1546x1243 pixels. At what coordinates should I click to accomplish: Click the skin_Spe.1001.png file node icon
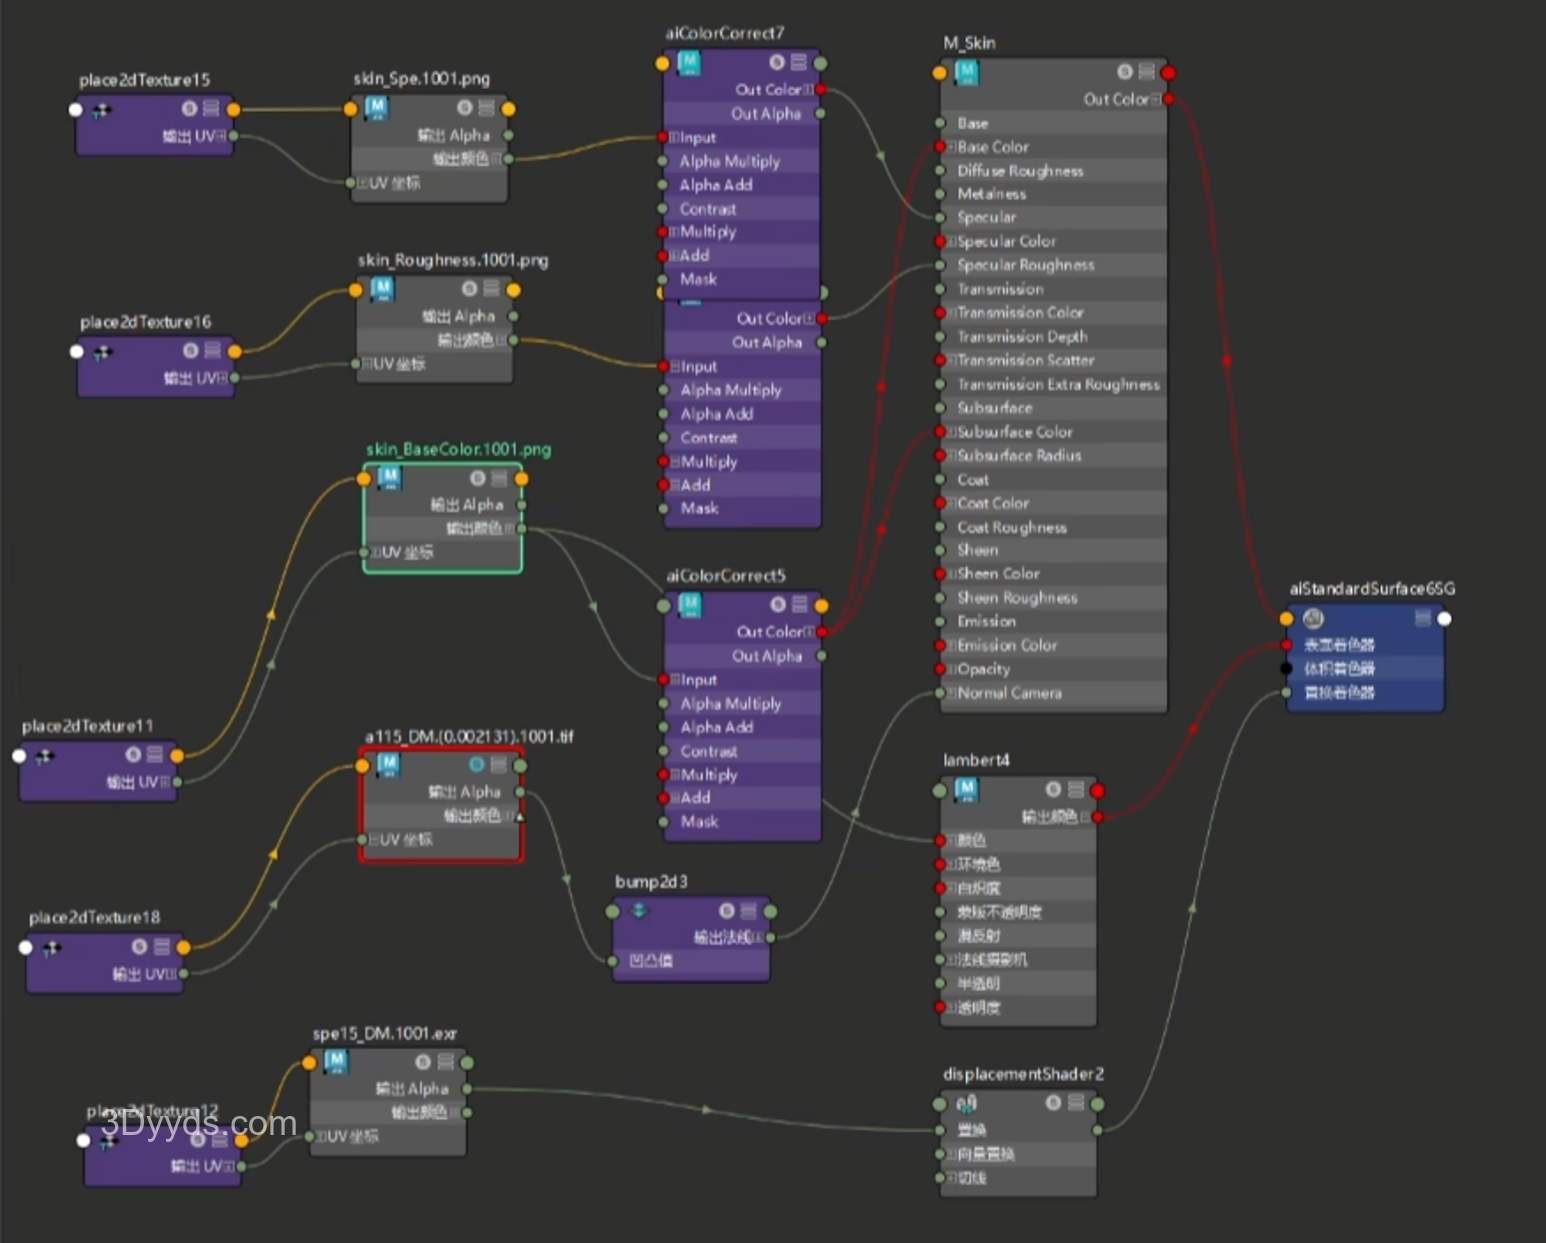pos(376,108)
